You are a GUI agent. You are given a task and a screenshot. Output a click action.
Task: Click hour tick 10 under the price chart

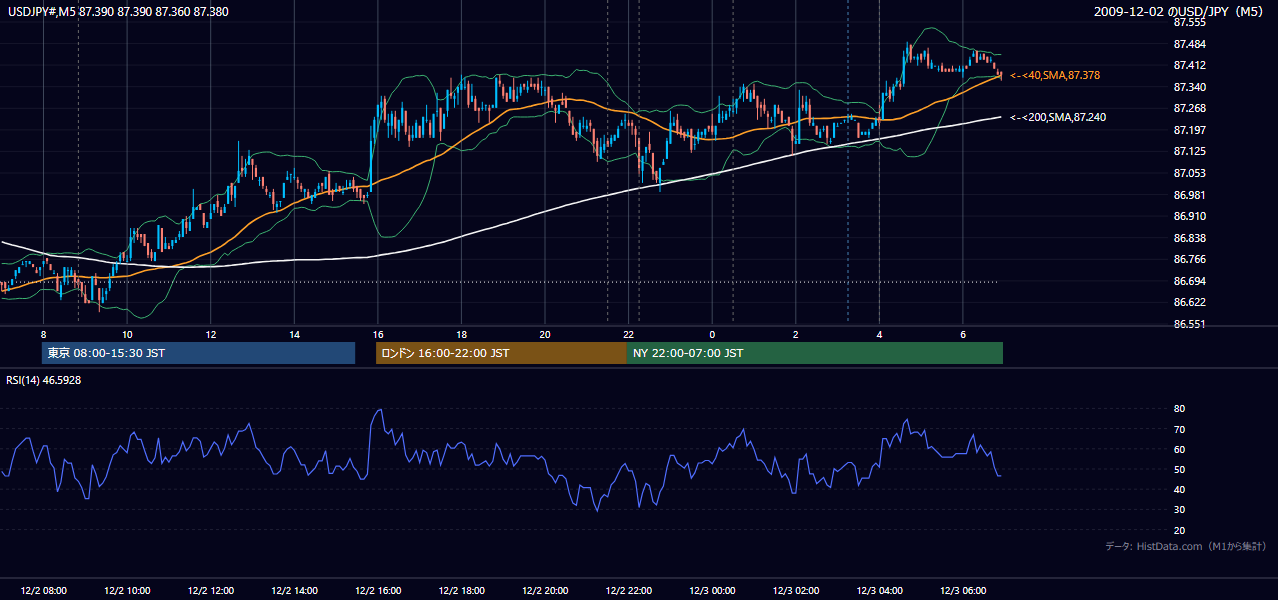[127, 334]
